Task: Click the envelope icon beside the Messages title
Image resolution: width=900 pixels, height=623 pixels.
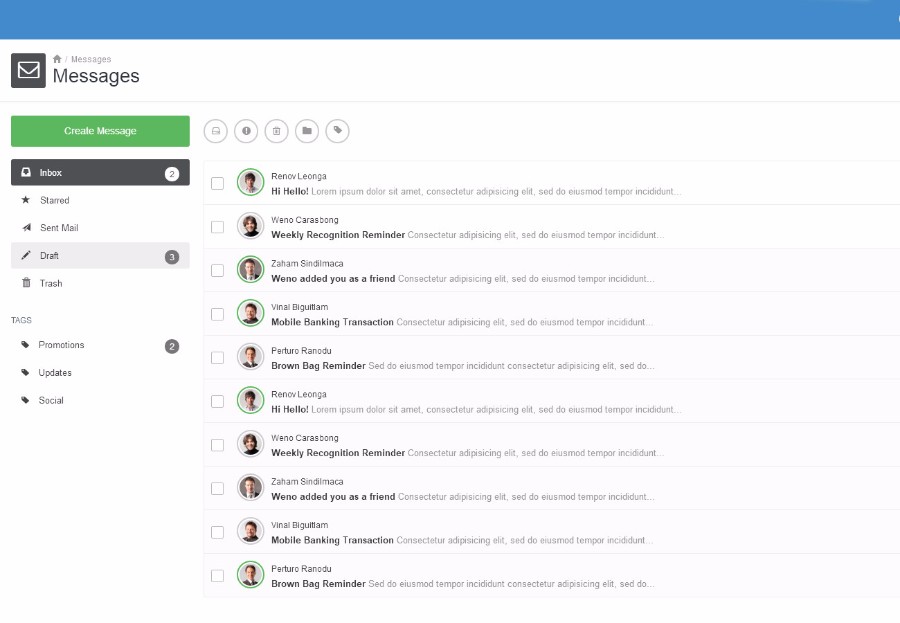Action: coord(28,71)
